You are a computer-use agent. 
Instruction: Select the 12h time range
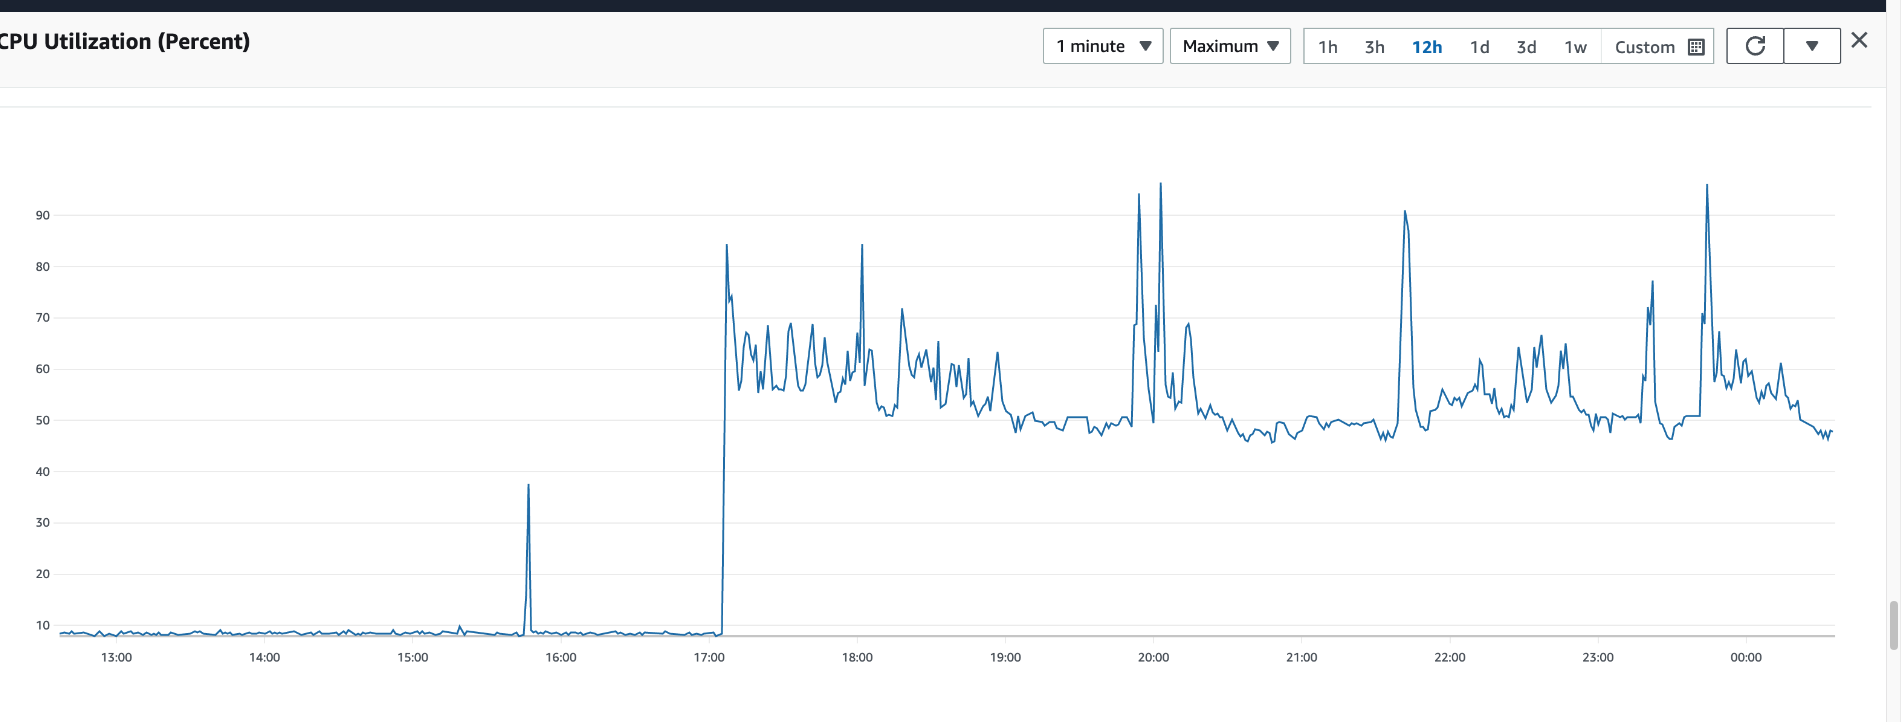[1427, 47]
